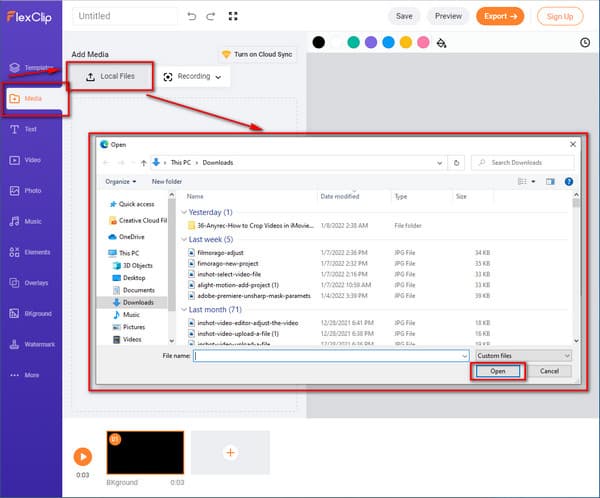Redo the last action
This screenshot has height=498, width=600.
tap(210, 16)
